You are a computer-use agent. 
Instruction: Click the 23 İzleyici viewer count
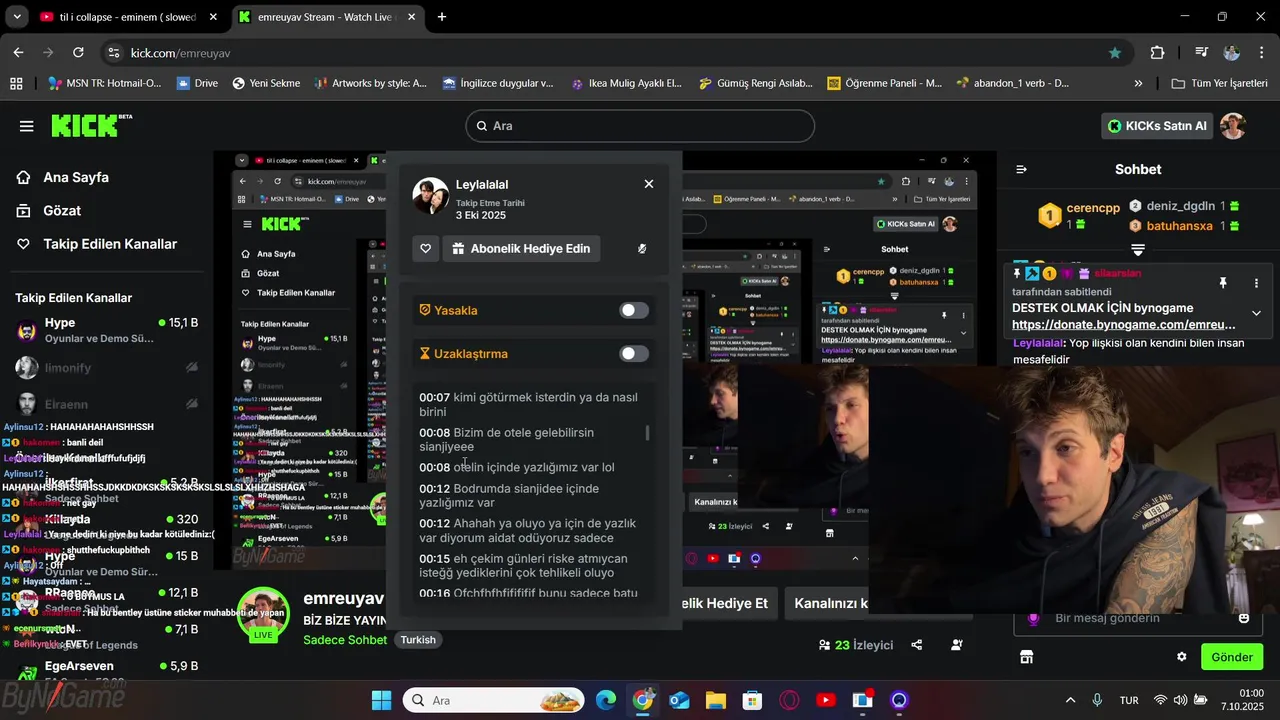856,645
